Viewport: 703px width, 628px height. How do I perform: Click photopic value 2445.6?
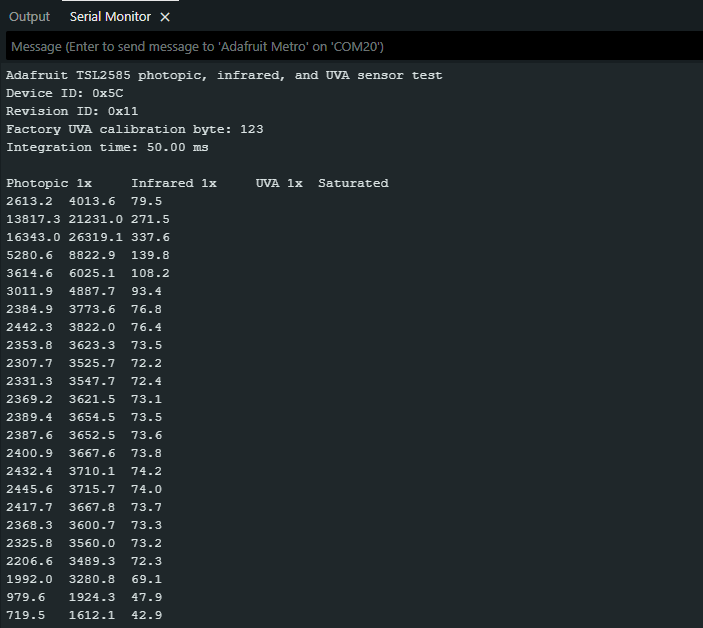pyautogui.click(x=29, y=489)
